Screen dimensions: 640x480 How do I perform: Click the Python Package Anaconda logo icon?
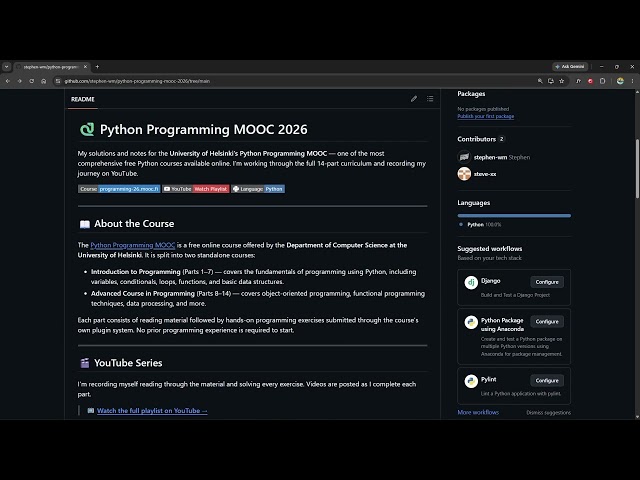471,322
